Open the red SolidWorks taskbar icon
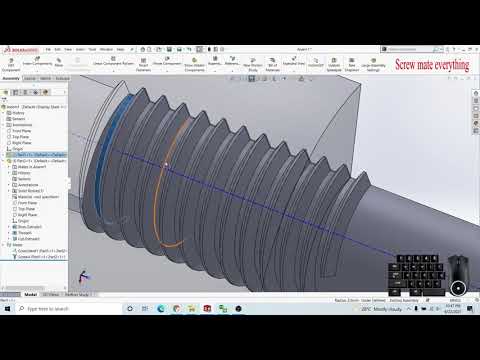This screenshot has width=480, height=360. 207,309
